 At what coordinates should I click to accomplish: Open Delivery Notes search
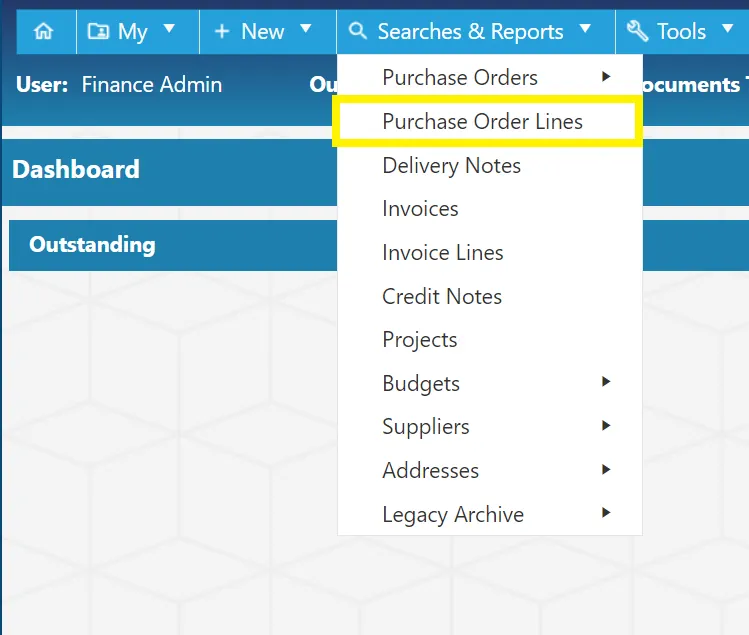tap(490, 165)
